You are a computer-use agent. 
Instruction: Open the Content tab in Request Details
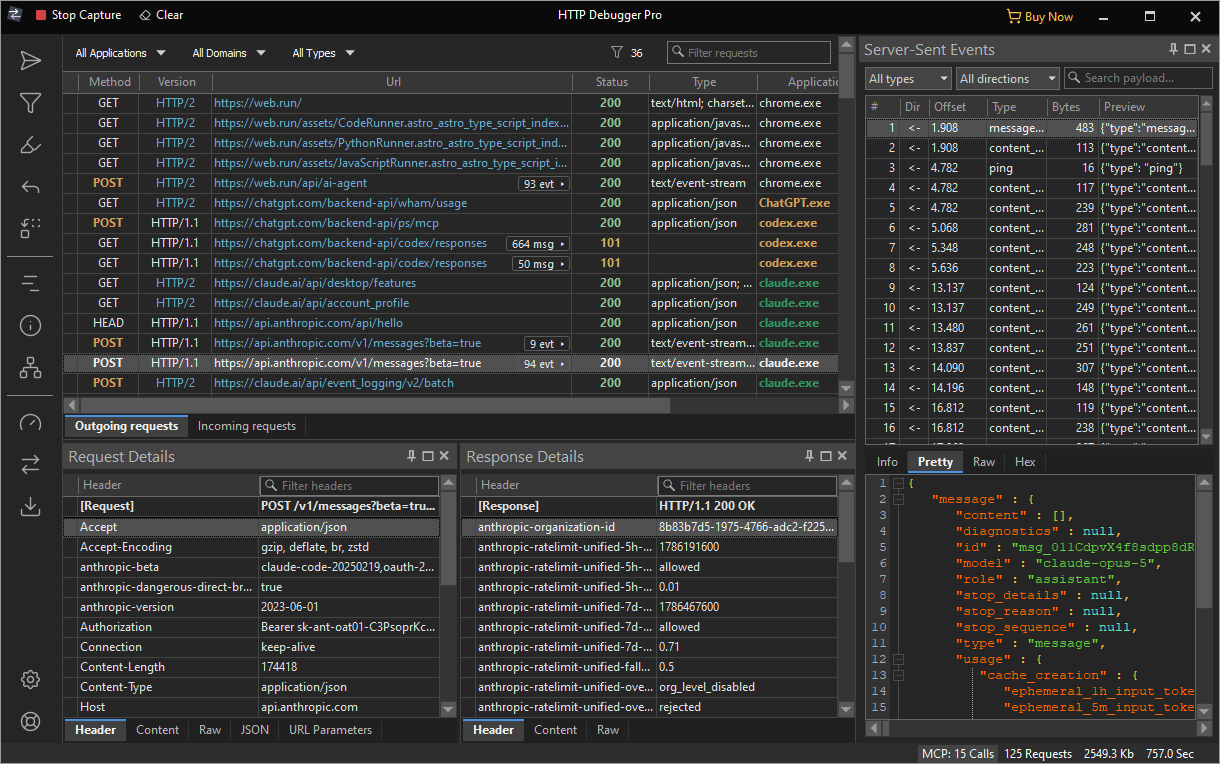[157, 730]
